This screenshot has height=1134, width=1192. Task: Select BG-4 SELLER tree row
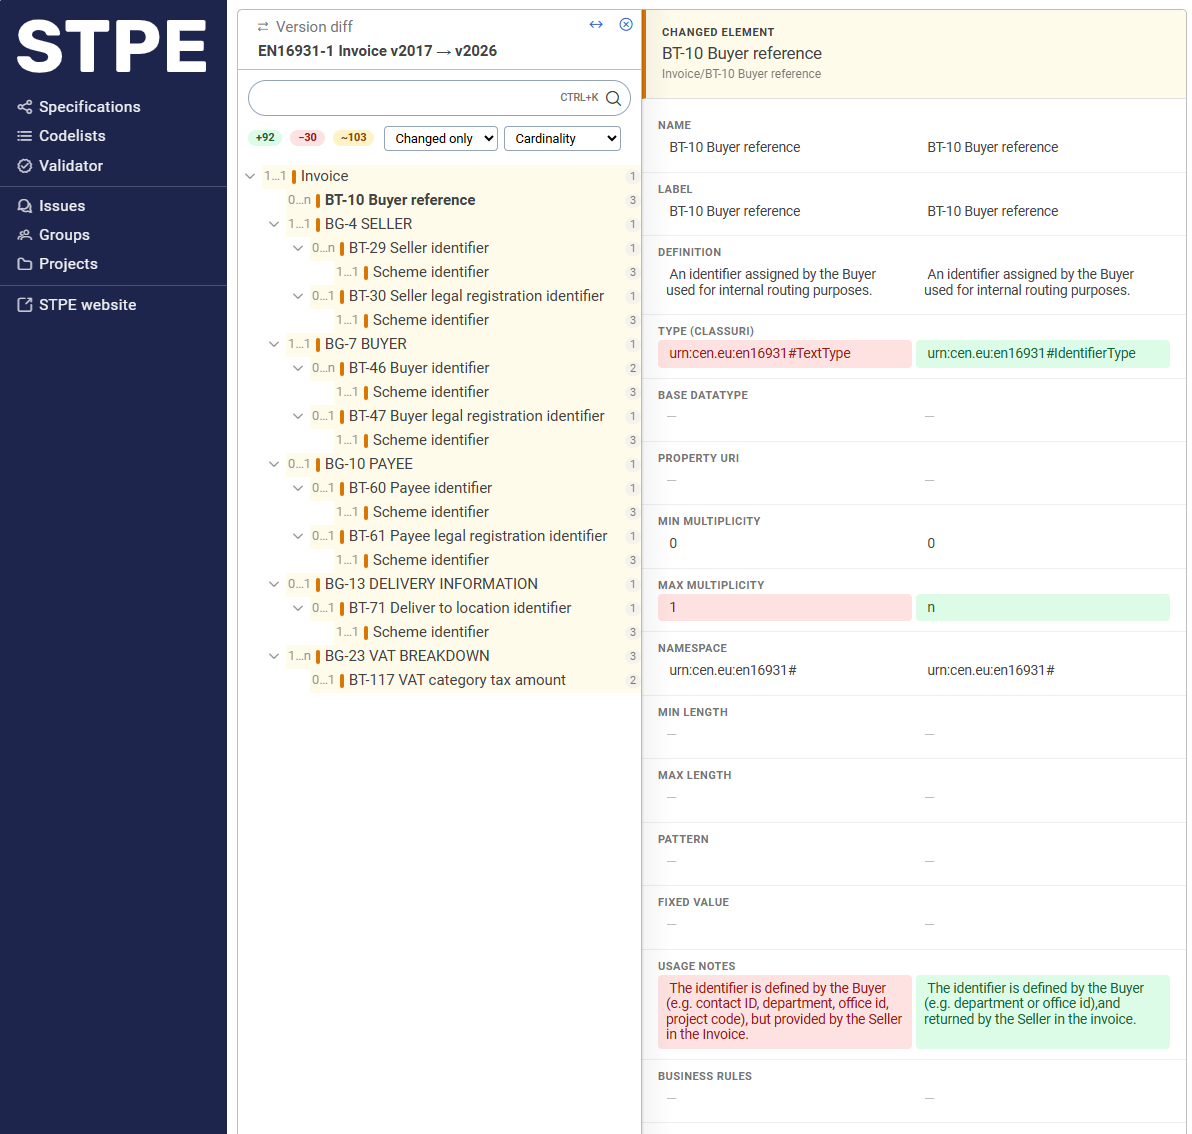(463, 224)
